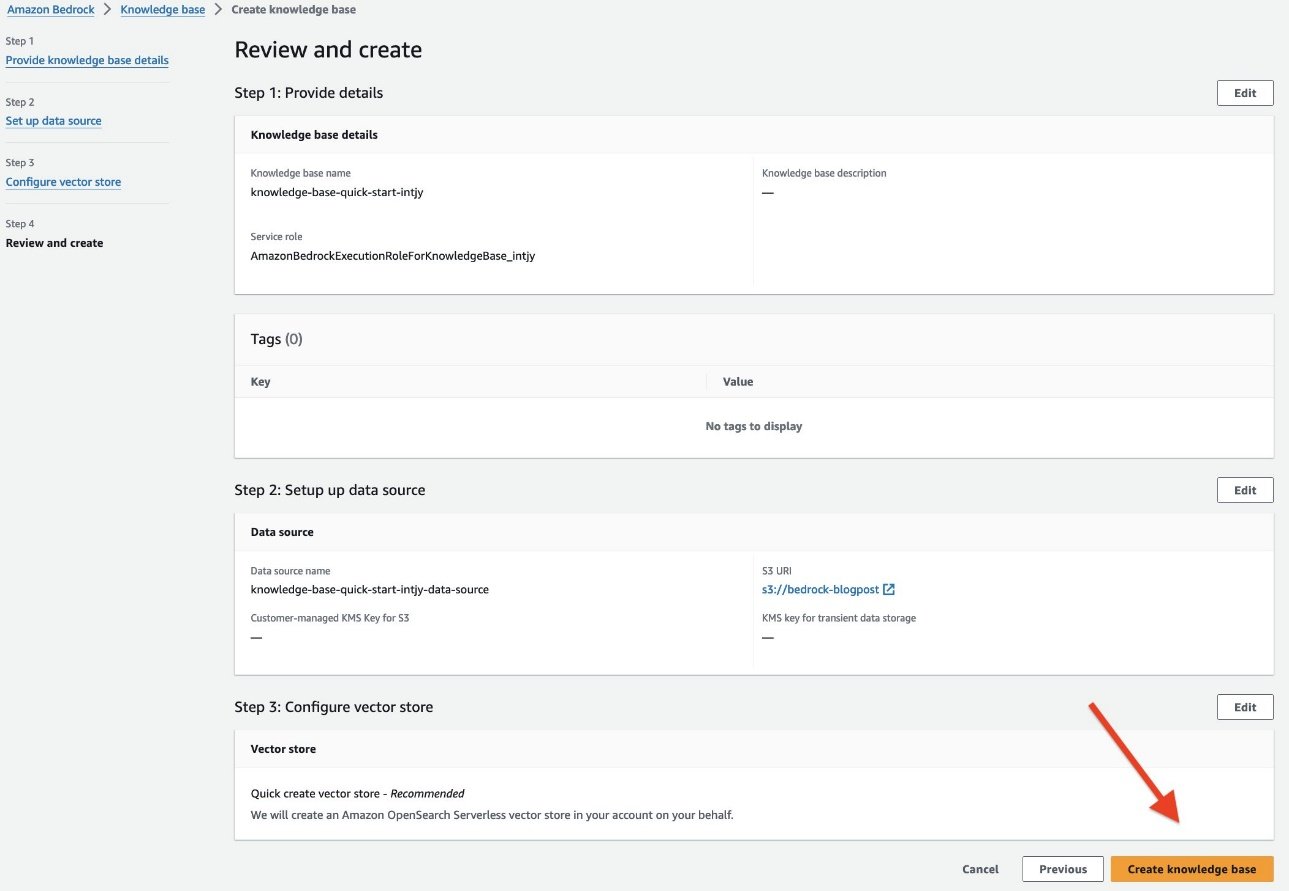Click 'KMS key for transient data storage' label

tap(839, 618)
